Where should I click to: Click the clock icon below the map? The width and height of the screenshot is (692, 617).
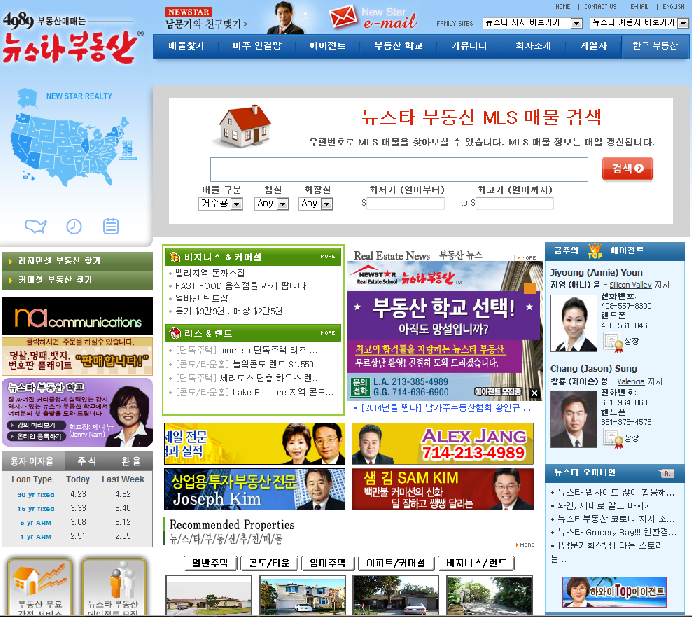pos(74,226)
